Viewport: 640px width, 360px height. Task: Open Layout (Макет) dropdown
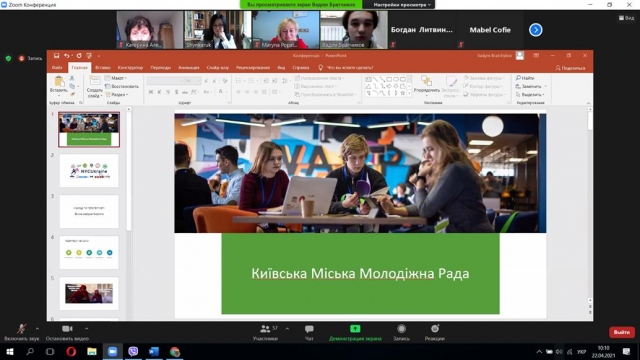click(x=116, y=78)
